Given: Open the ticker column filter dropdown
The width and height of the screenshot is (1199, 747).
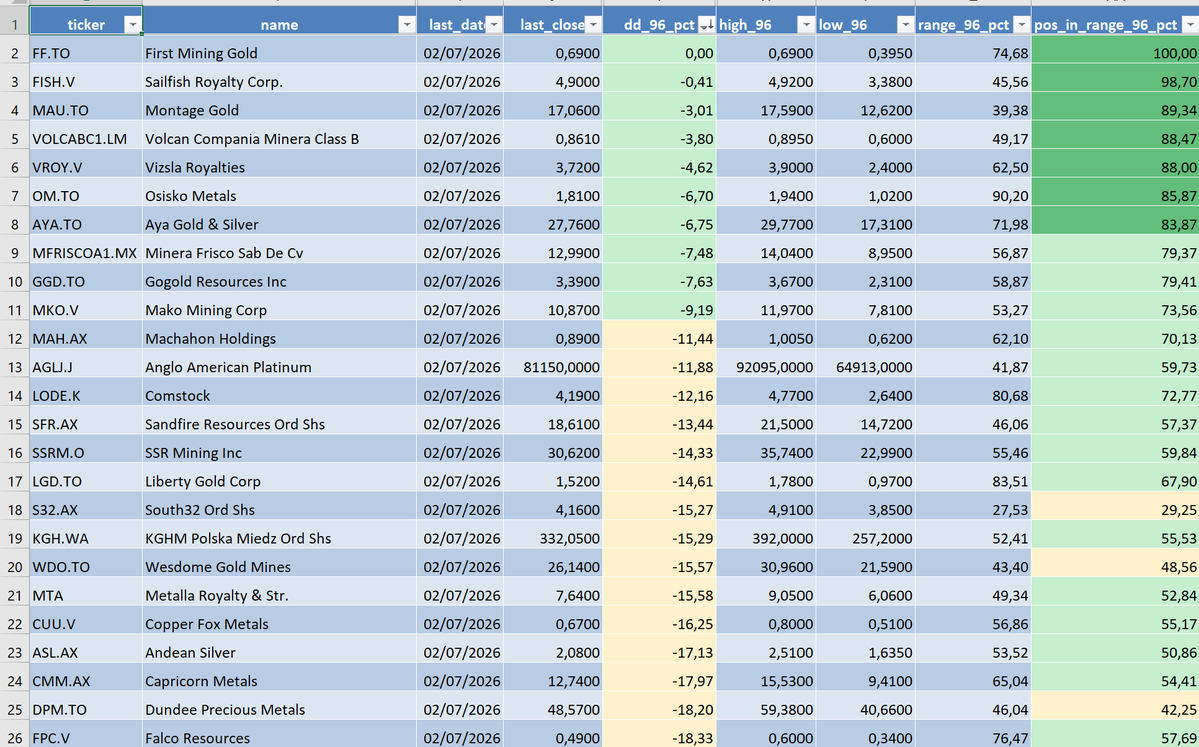Looking at the screenshot, I should (132, 24).
